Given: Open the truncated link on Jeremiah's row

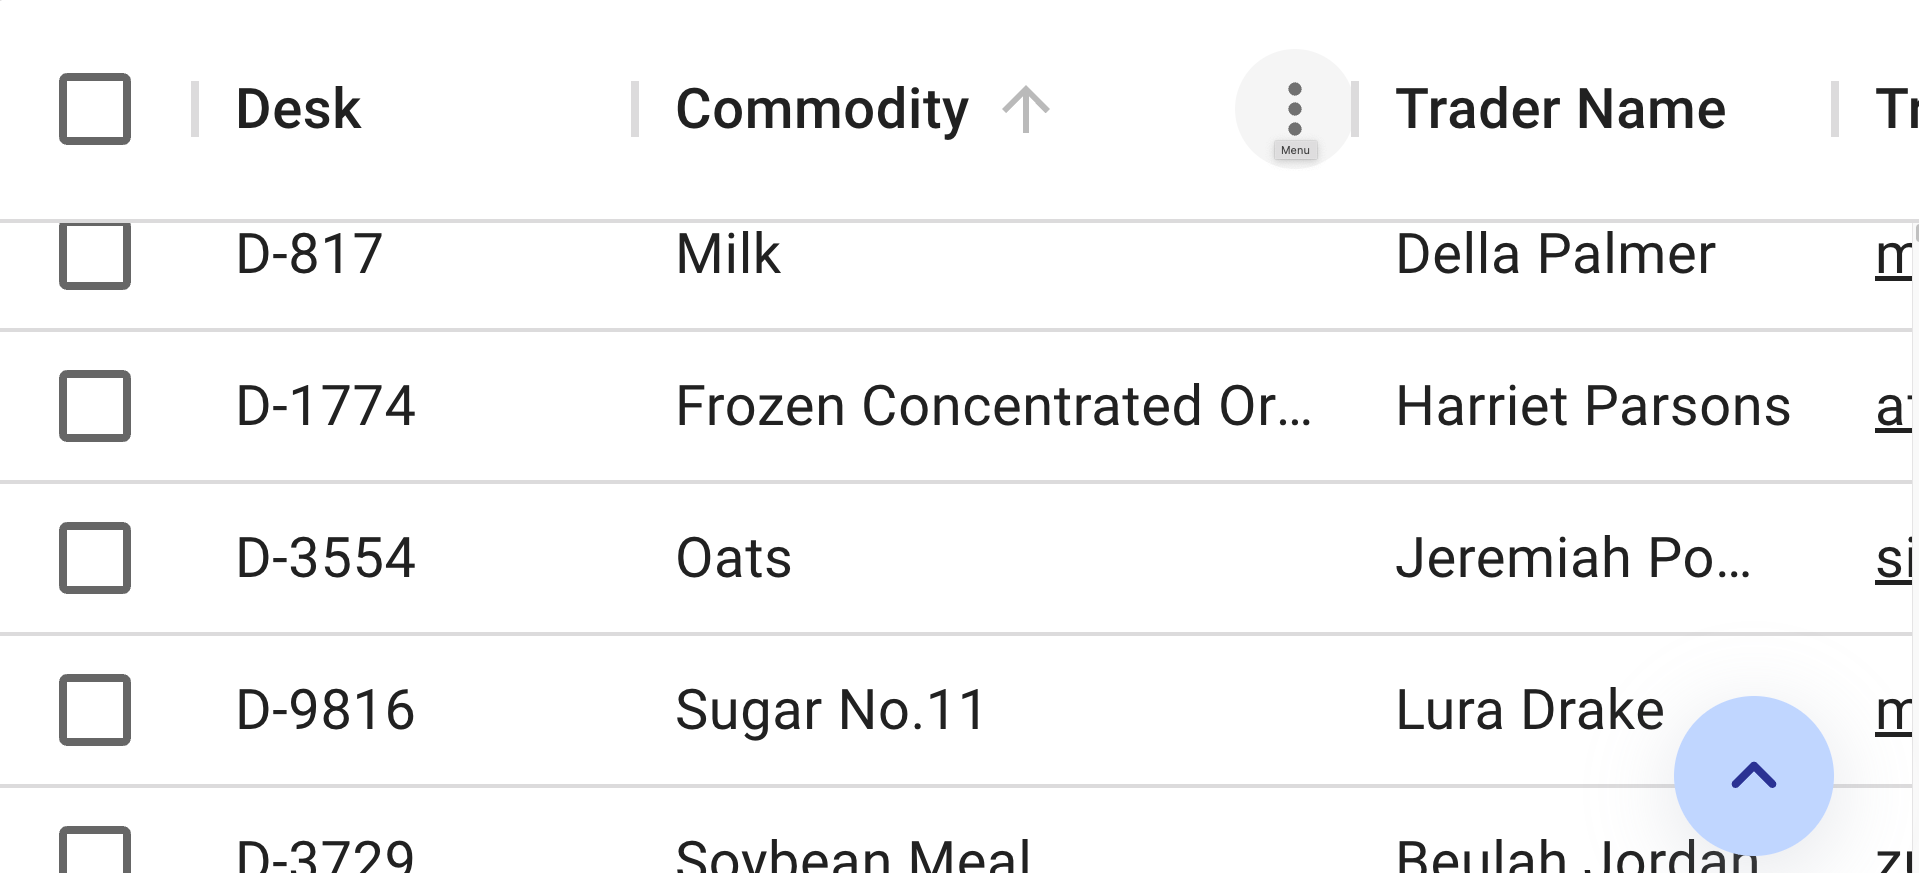Looking at the screenshot, I should 1897,558.
